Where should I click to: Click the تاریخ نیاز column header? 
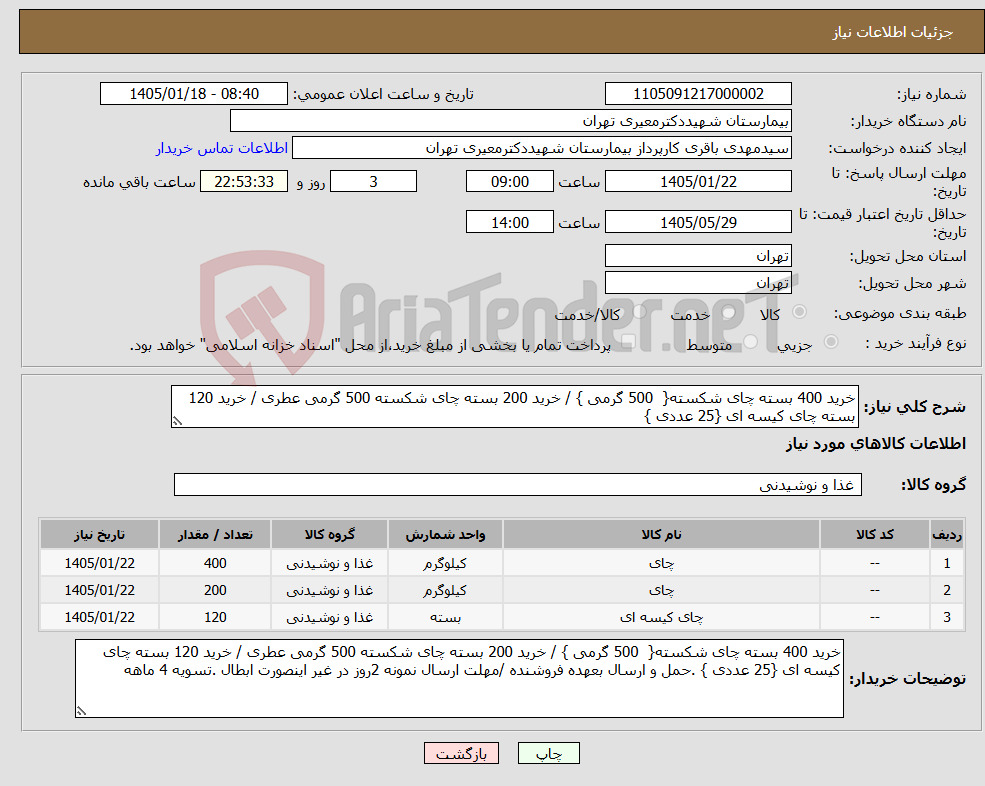99,535
